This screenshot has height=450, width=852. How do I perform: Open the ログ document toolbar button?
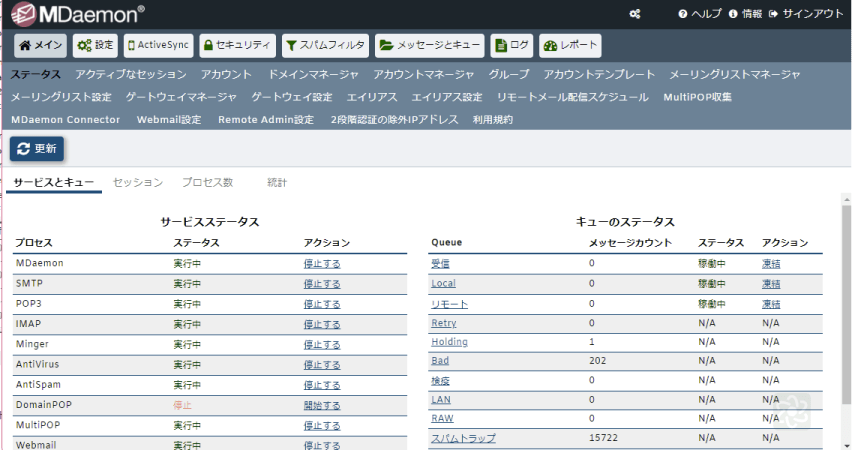point(512,45)
